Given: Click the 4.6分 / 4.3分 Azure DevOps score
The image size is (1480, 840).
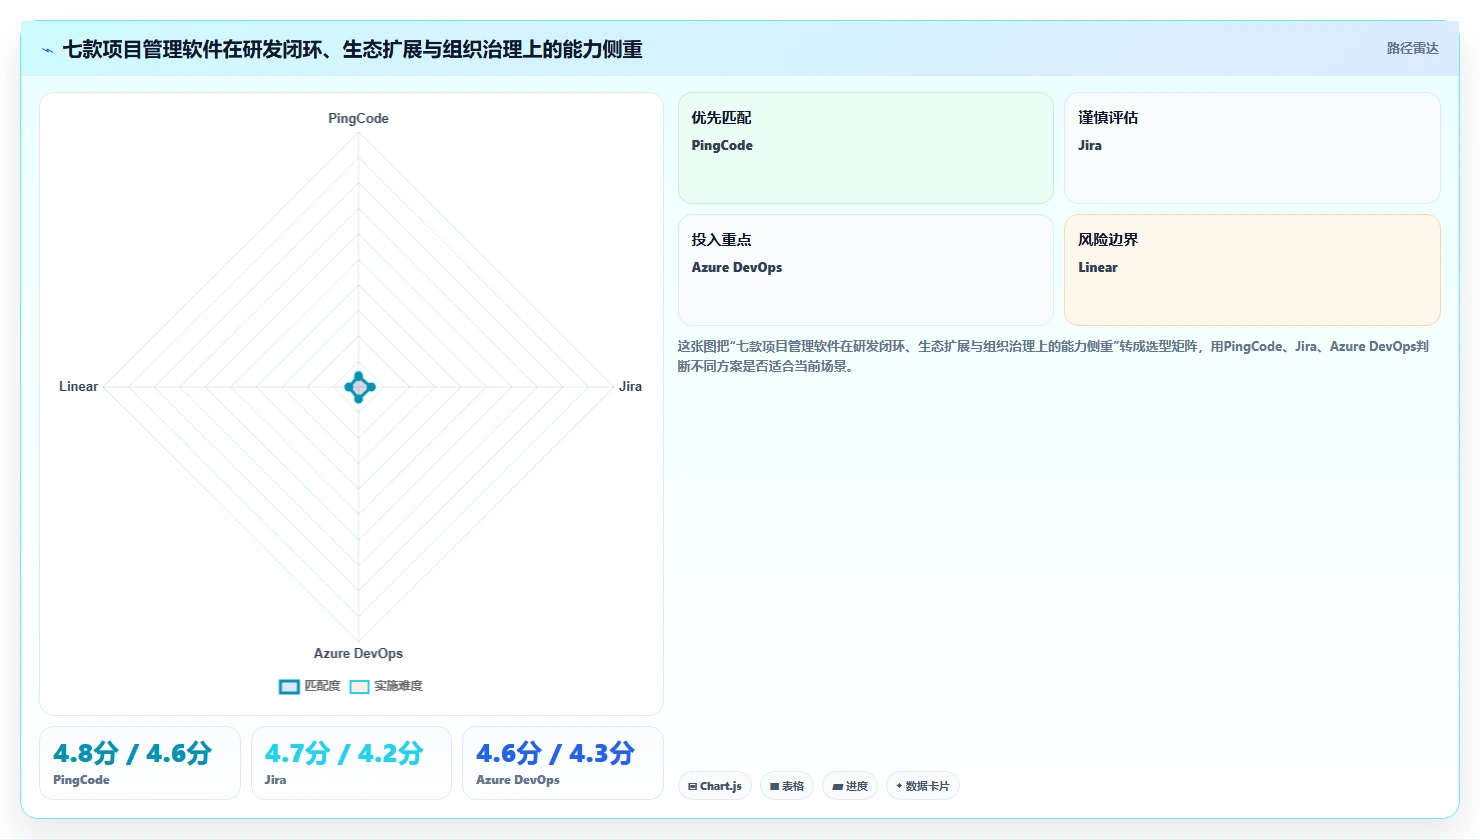Looking at the screenshot, I should (x=563, y=763).
